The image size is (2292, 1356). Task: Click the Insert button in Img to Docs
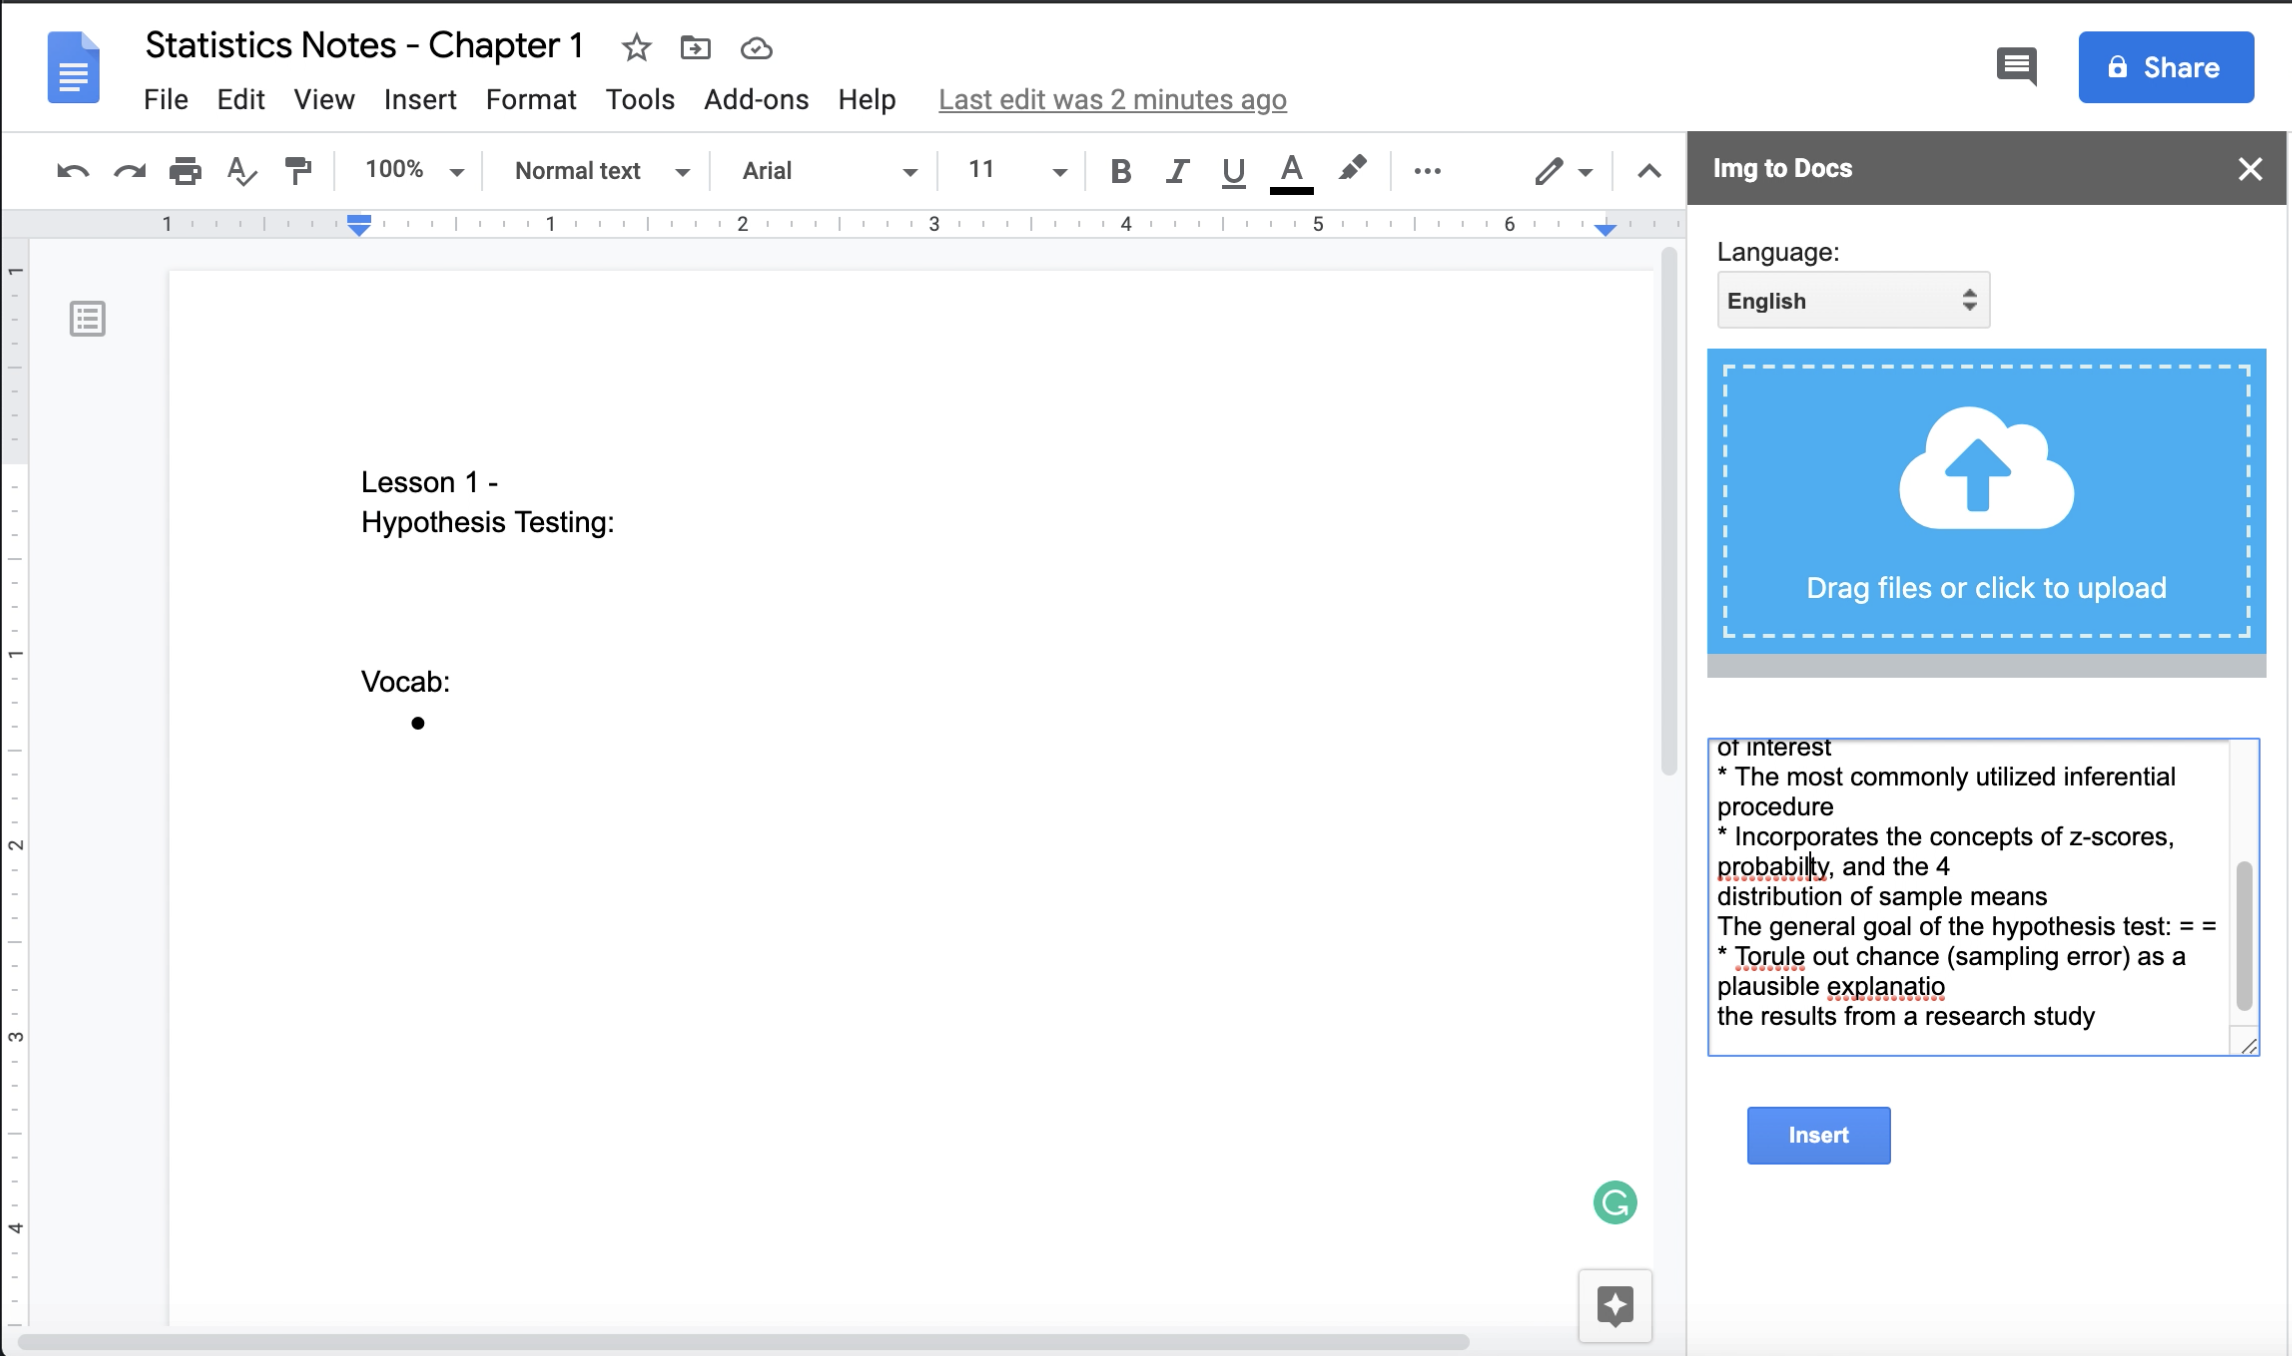point(1816,1133)
